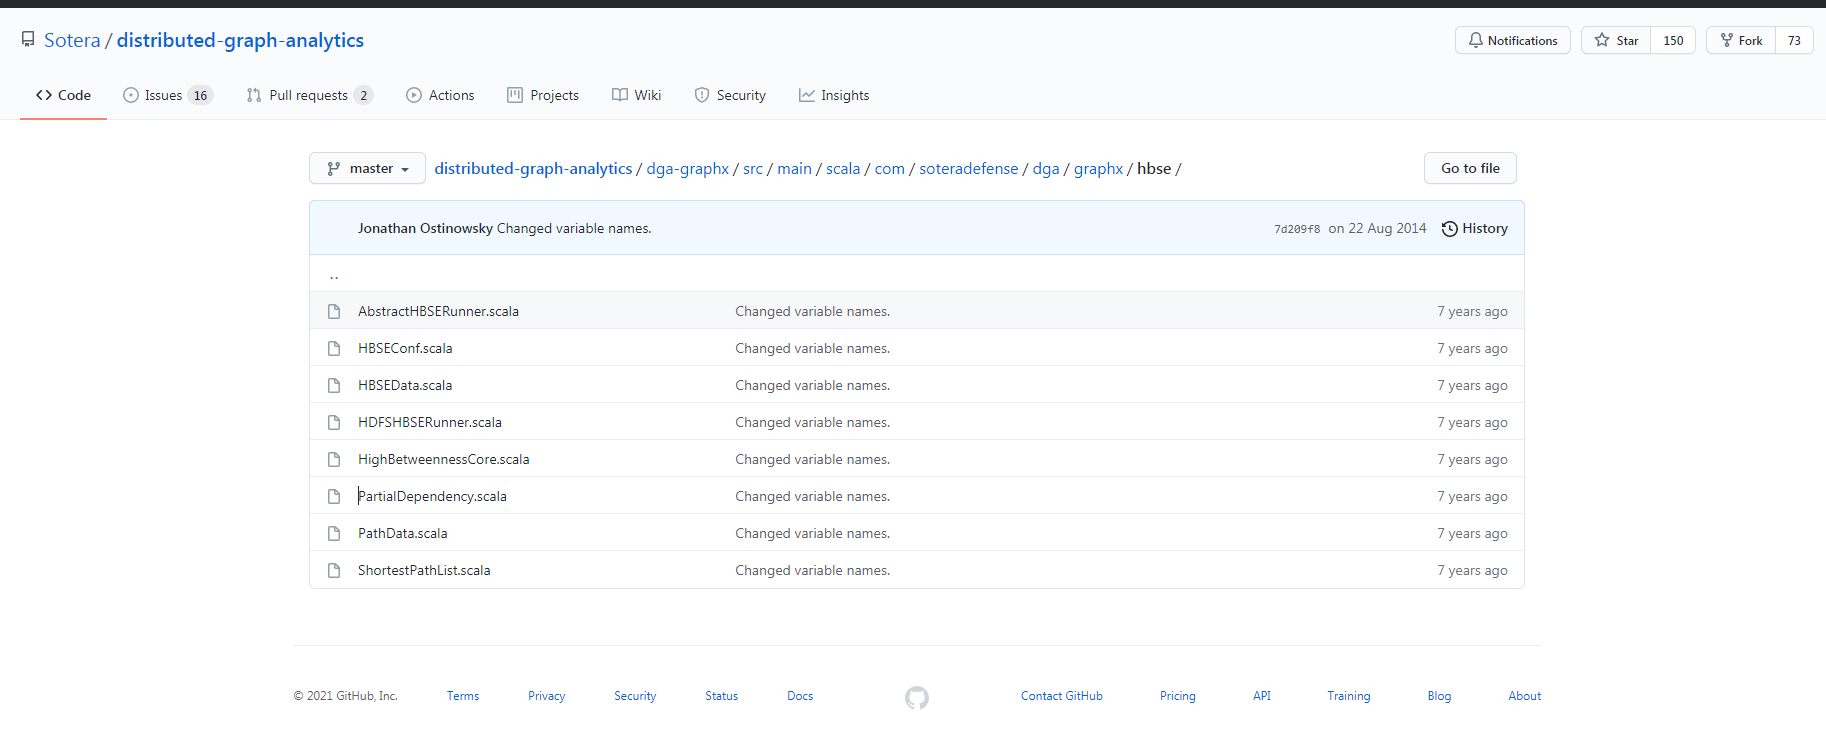The width and height of the screenshot is (1826, 737).
Task: Navigate to the graphx breadcrumb folder
Action: point(1098,169)
